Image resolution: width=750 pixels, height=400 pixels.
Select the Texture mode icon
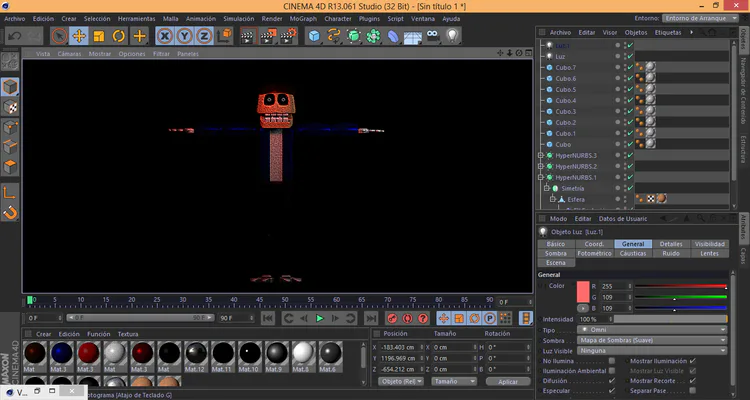pos(10,107)
